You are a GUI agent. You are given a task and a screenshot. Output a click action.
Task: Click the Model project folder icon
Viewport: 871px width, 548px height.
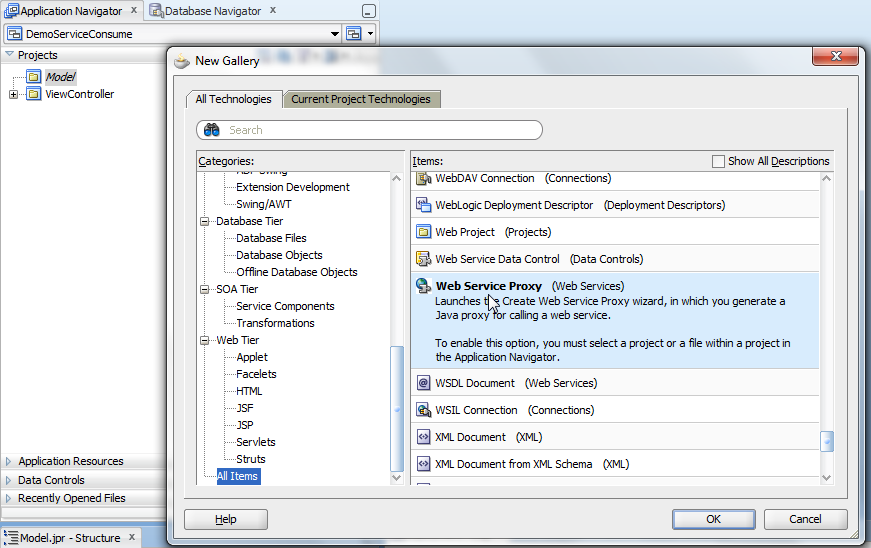[x=34, y=77]
